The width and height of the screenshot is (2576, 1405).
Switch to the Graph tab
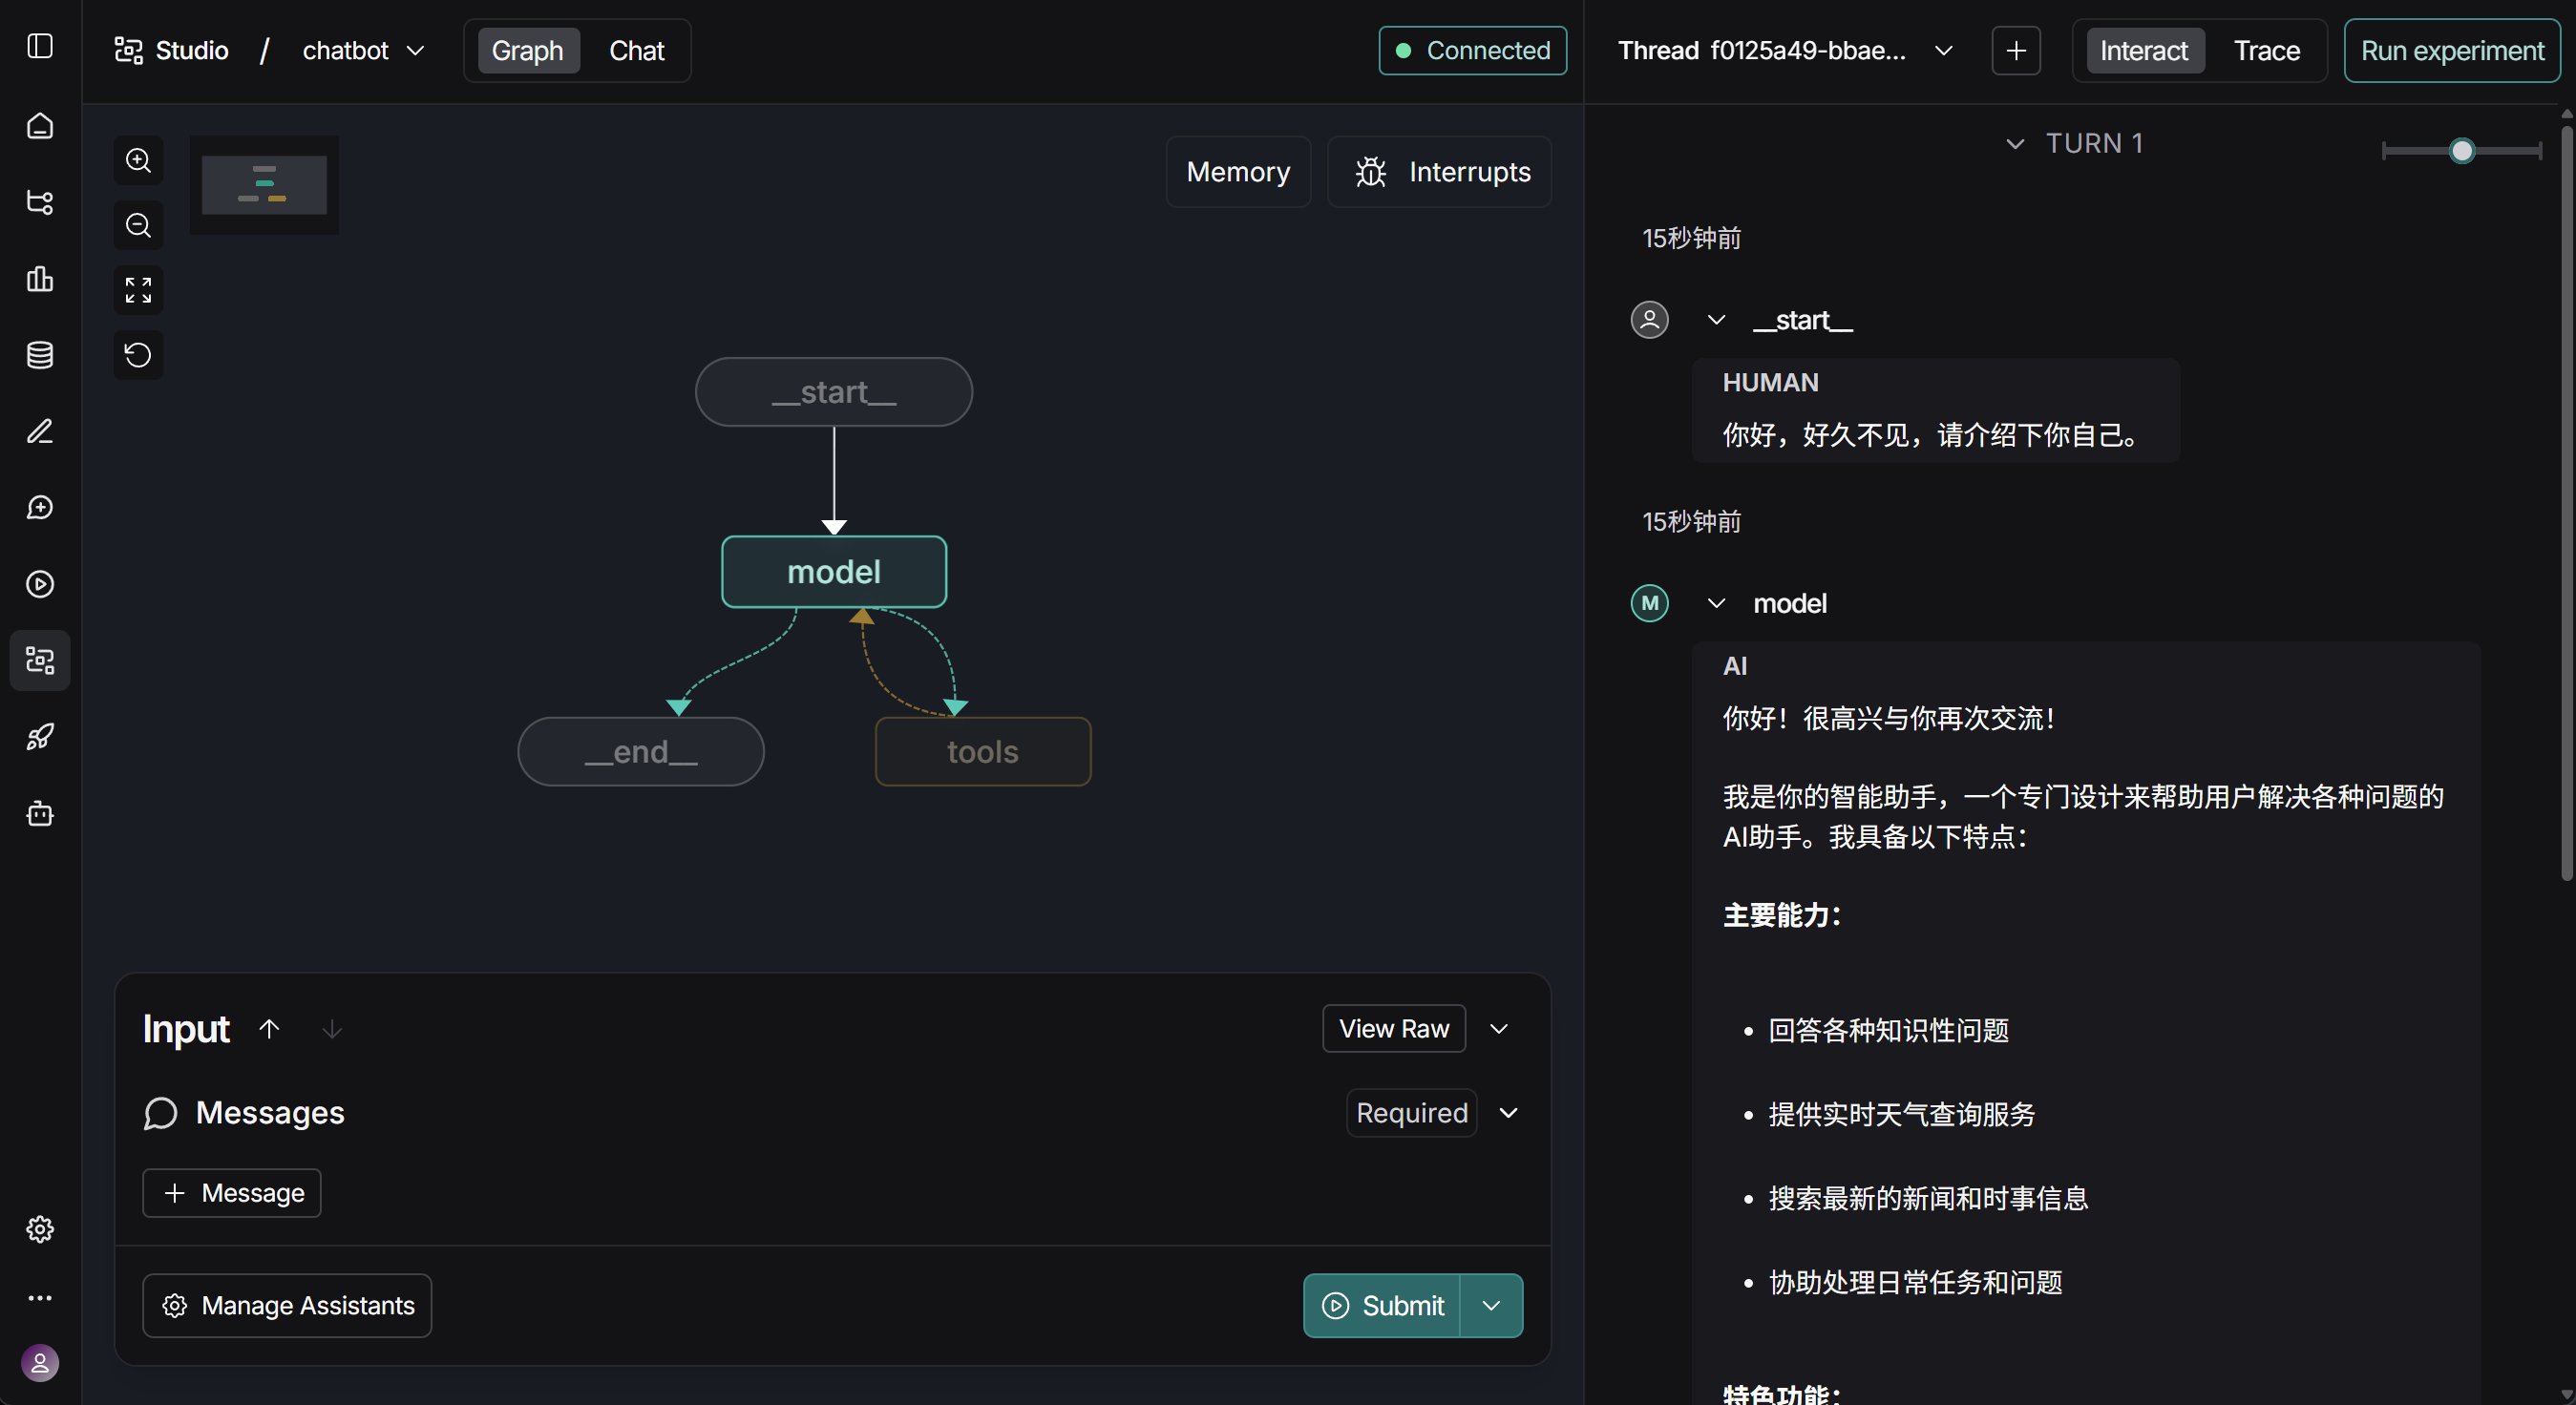[x=528, y=51]
